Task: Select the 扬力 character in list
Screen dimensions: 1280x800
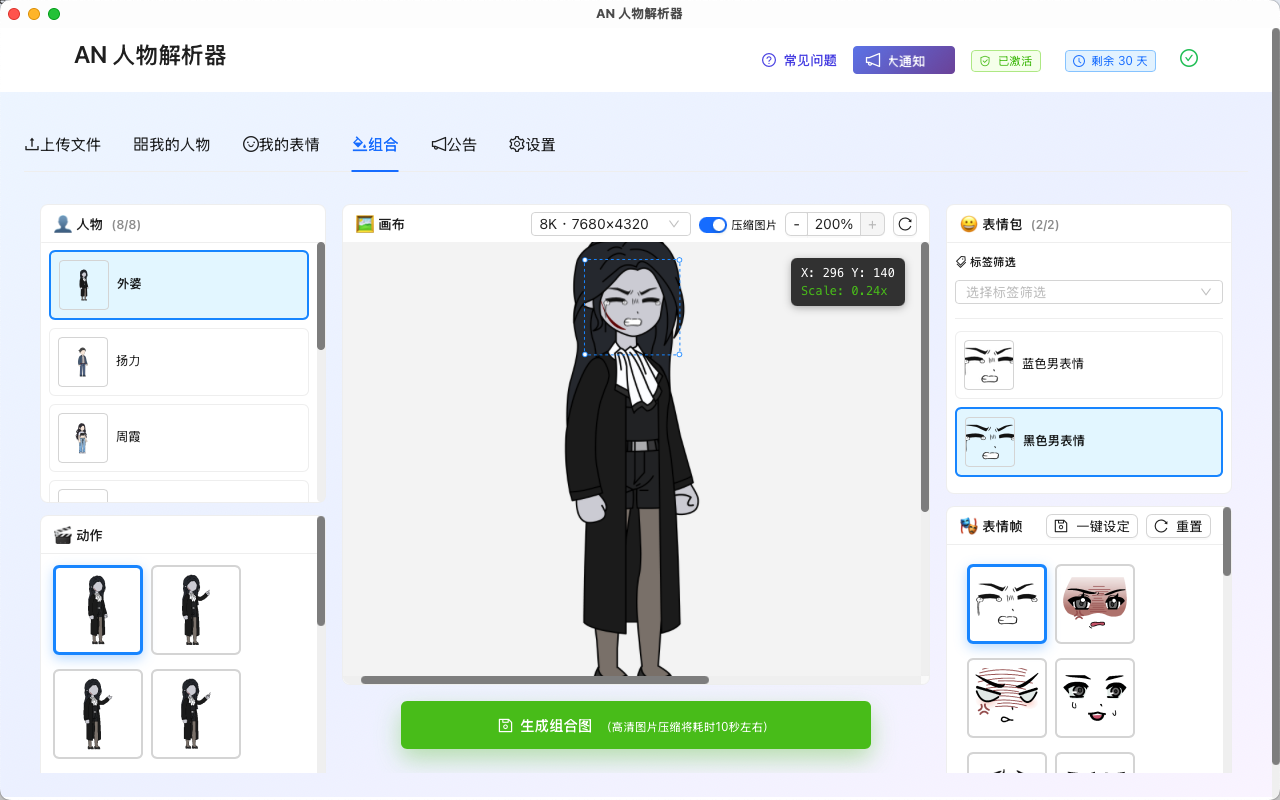Action: 179,361
